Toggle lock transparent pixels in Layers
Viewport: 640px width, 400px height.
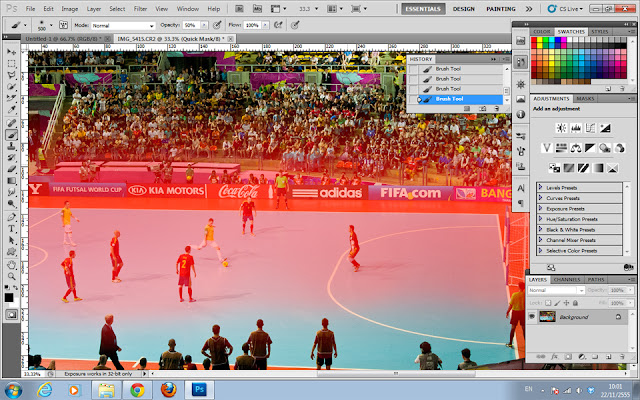tap(548, 303)
